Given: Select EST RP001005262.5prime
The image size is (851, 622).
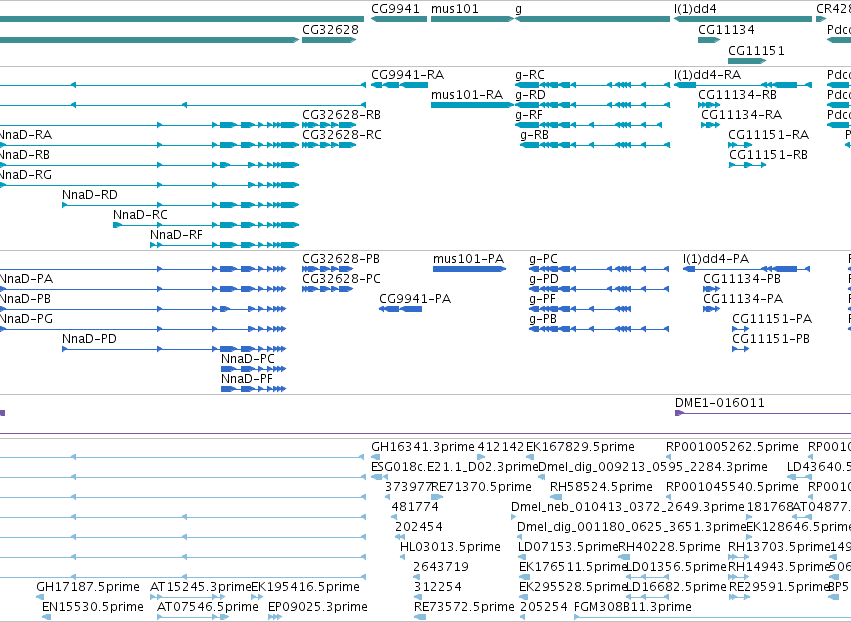Looking at the screenshot, I should click(669, 457).
